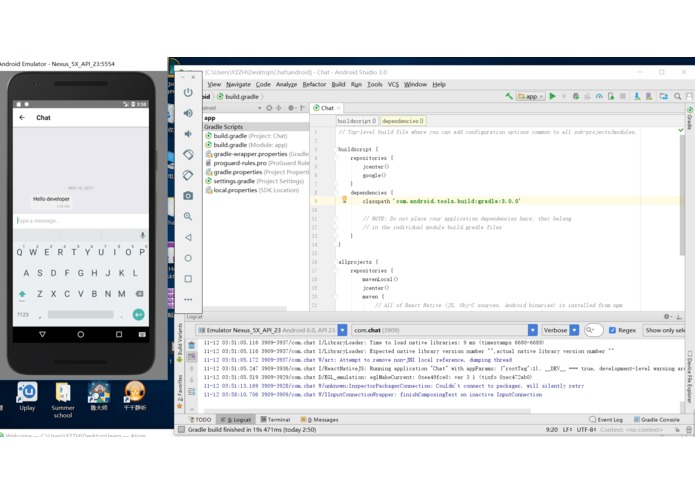Open the Event Log button
Image resolution: width=695 pixels, height=494 pixels.
606,420
